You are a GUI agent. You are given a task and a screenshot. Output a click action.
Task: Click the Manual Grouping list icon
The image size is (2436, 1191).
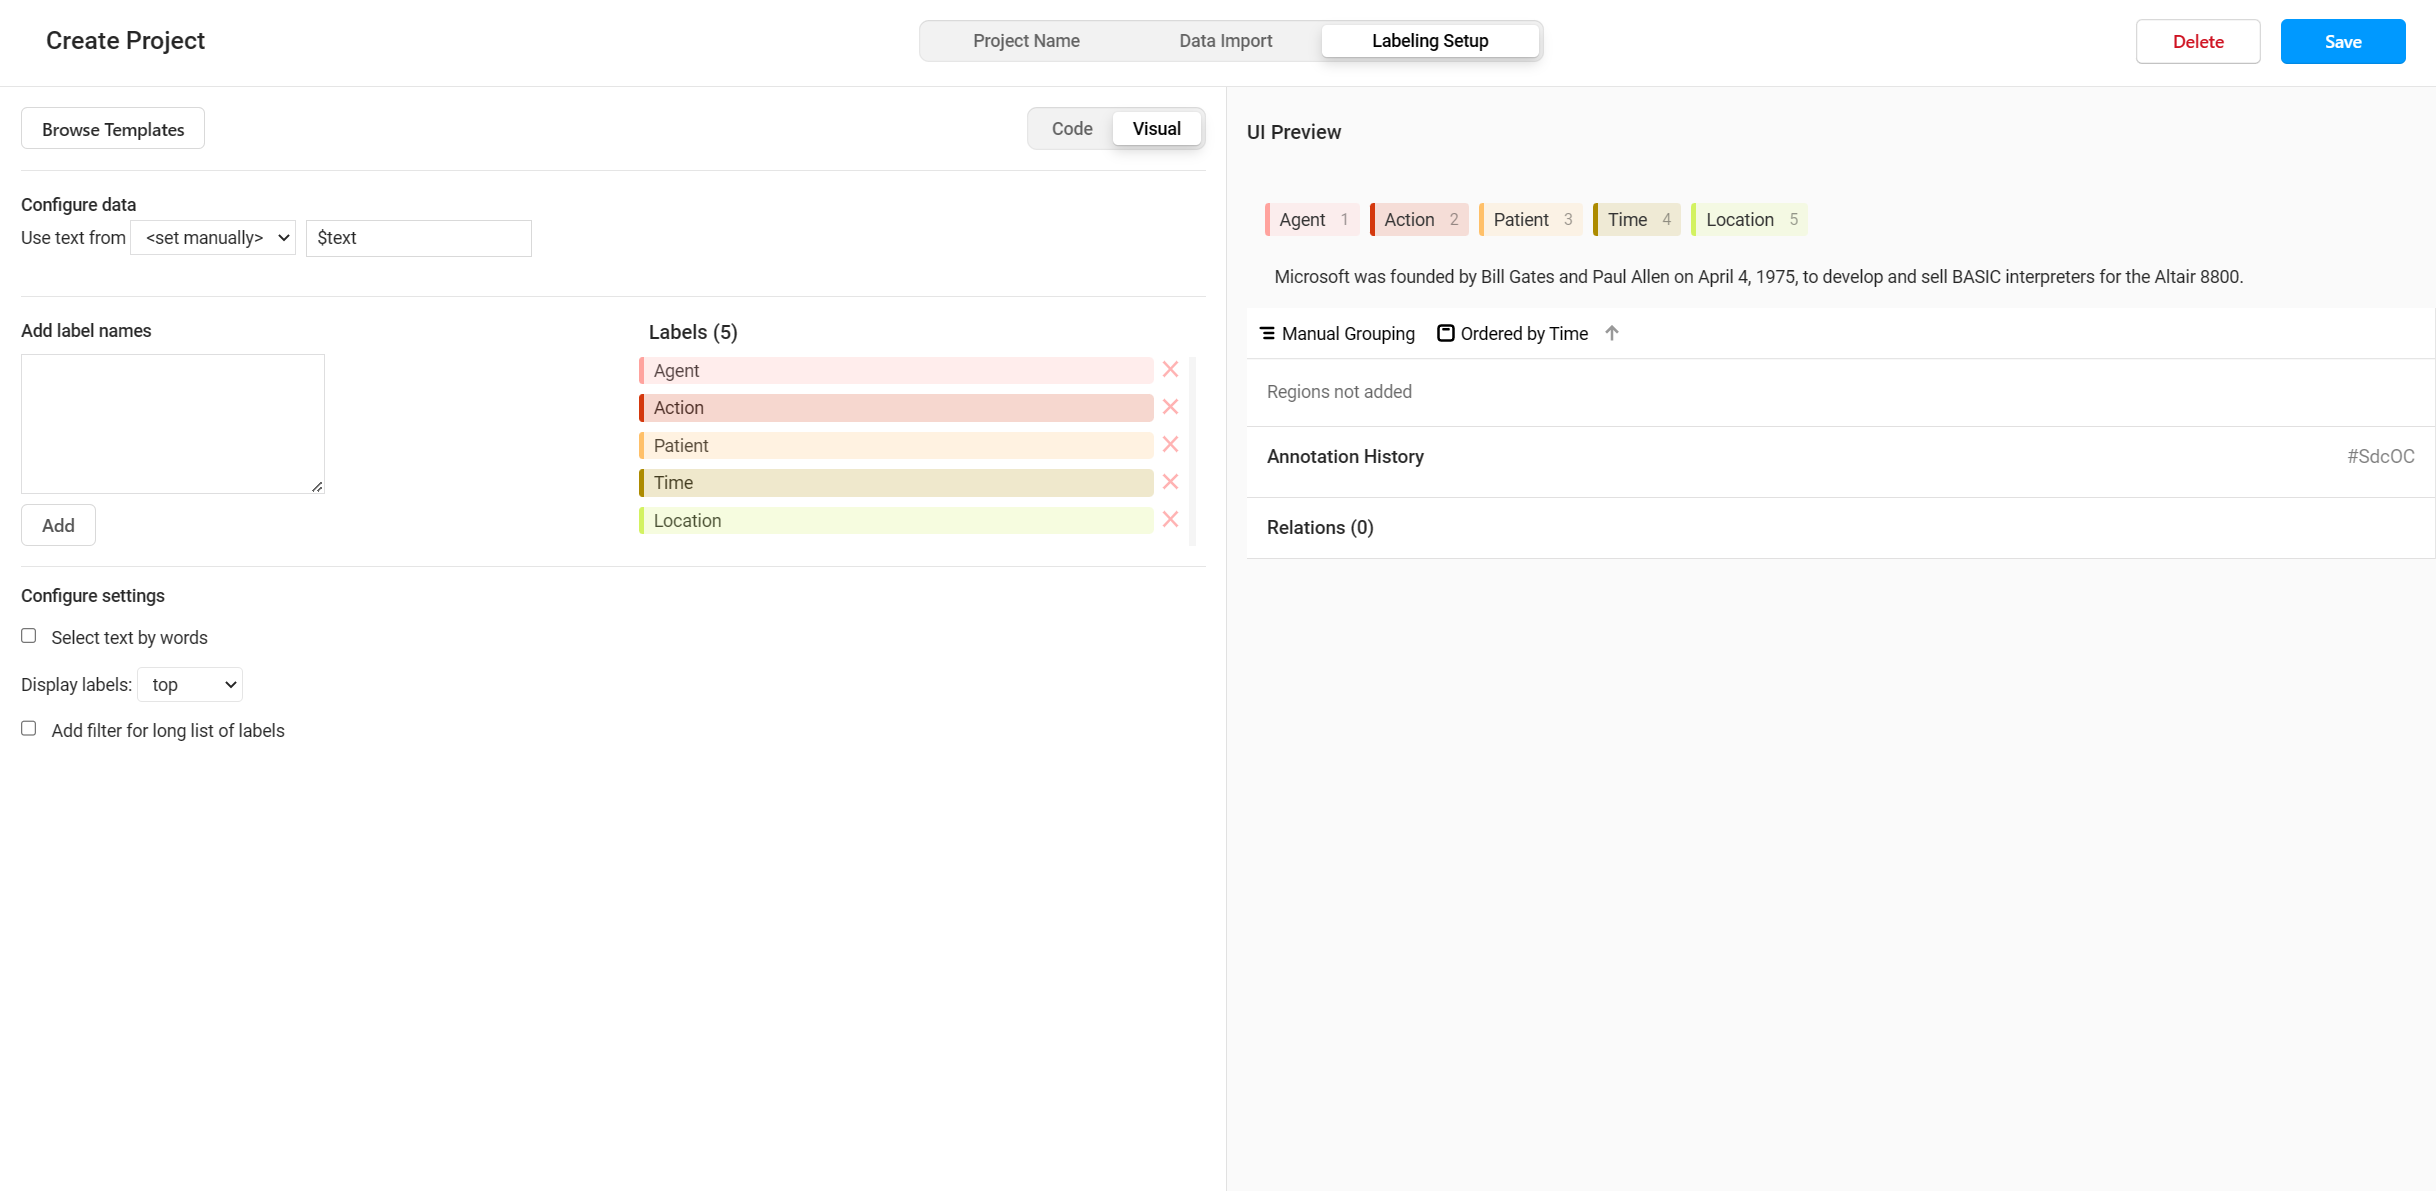(1267, 333)
